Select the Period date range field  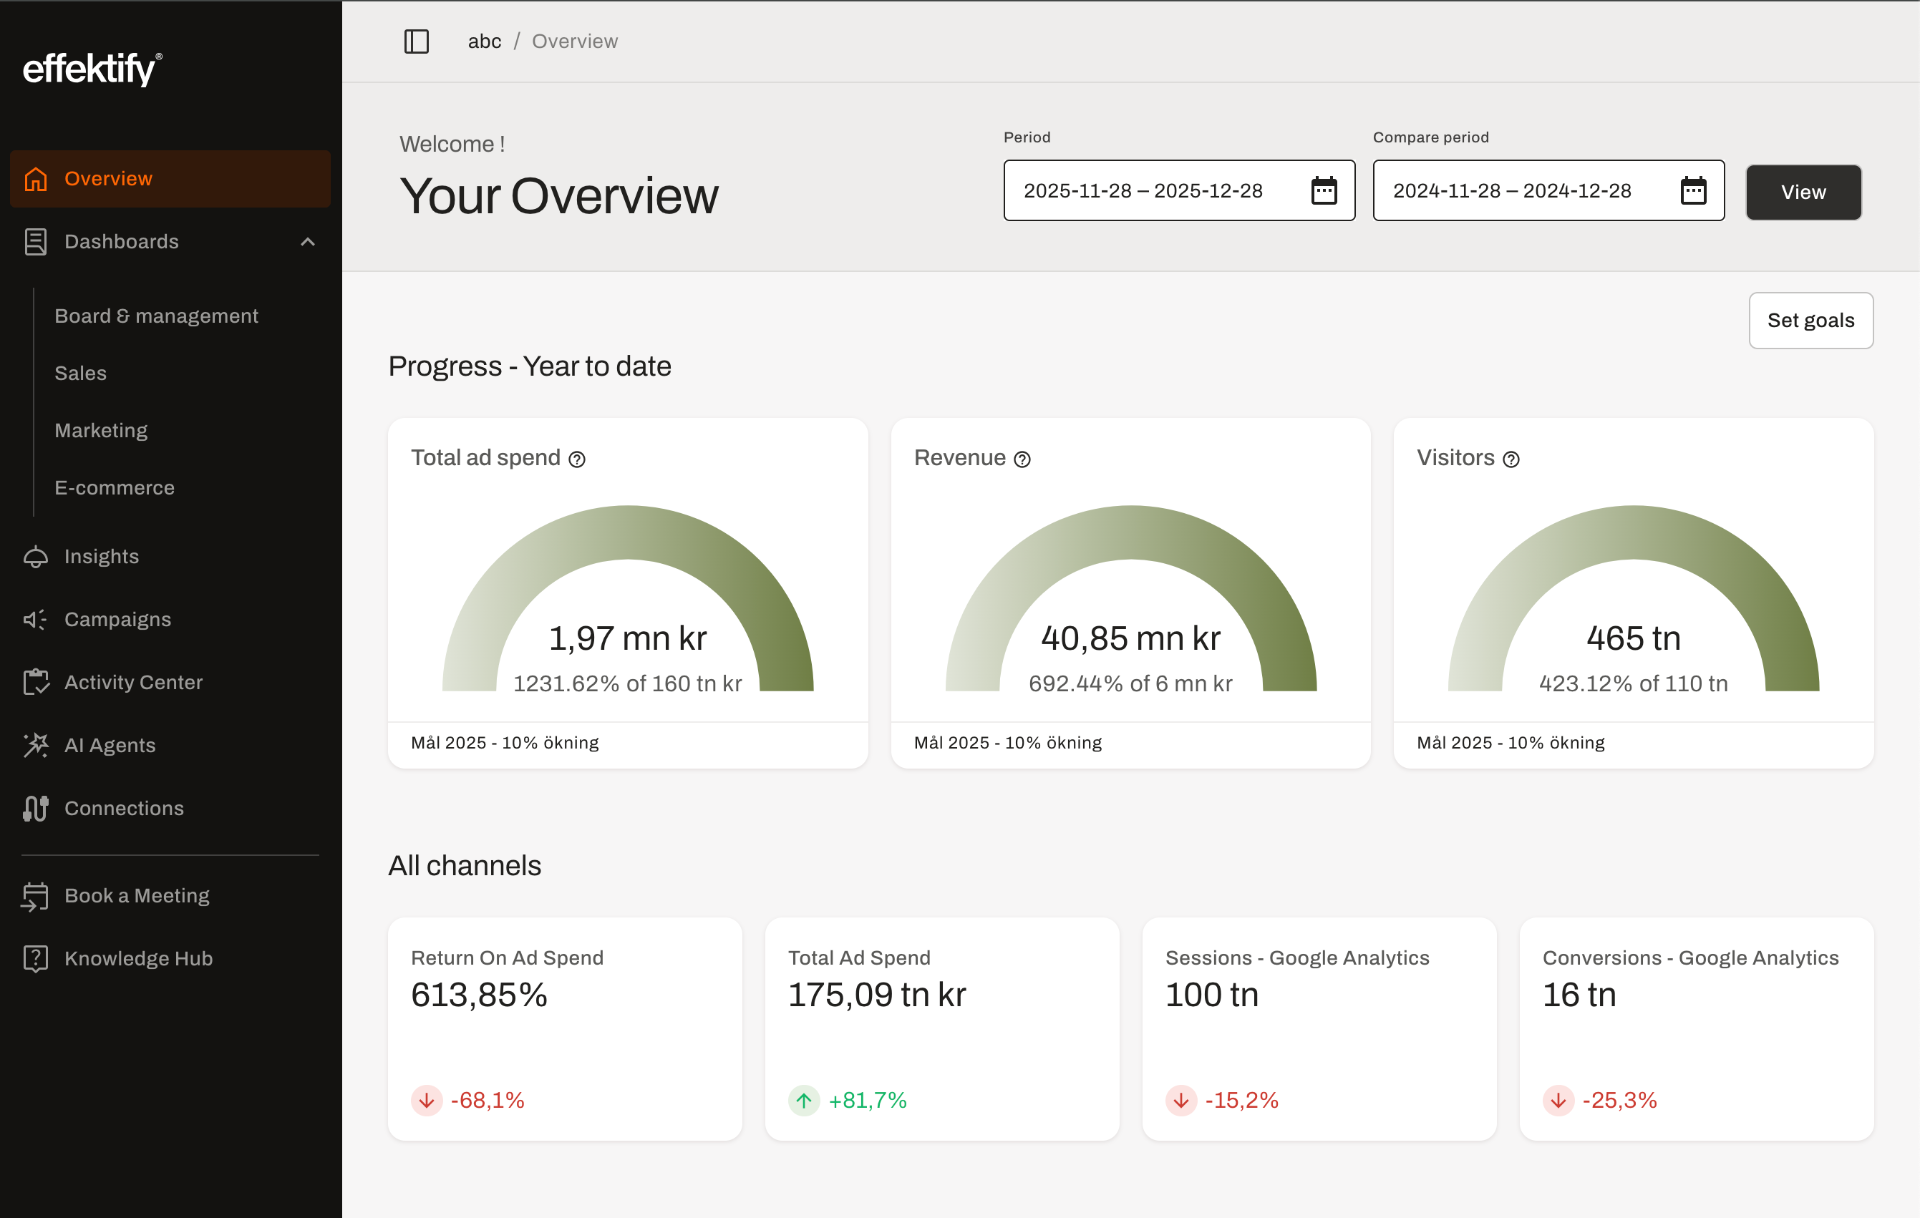pos(1143,190)
